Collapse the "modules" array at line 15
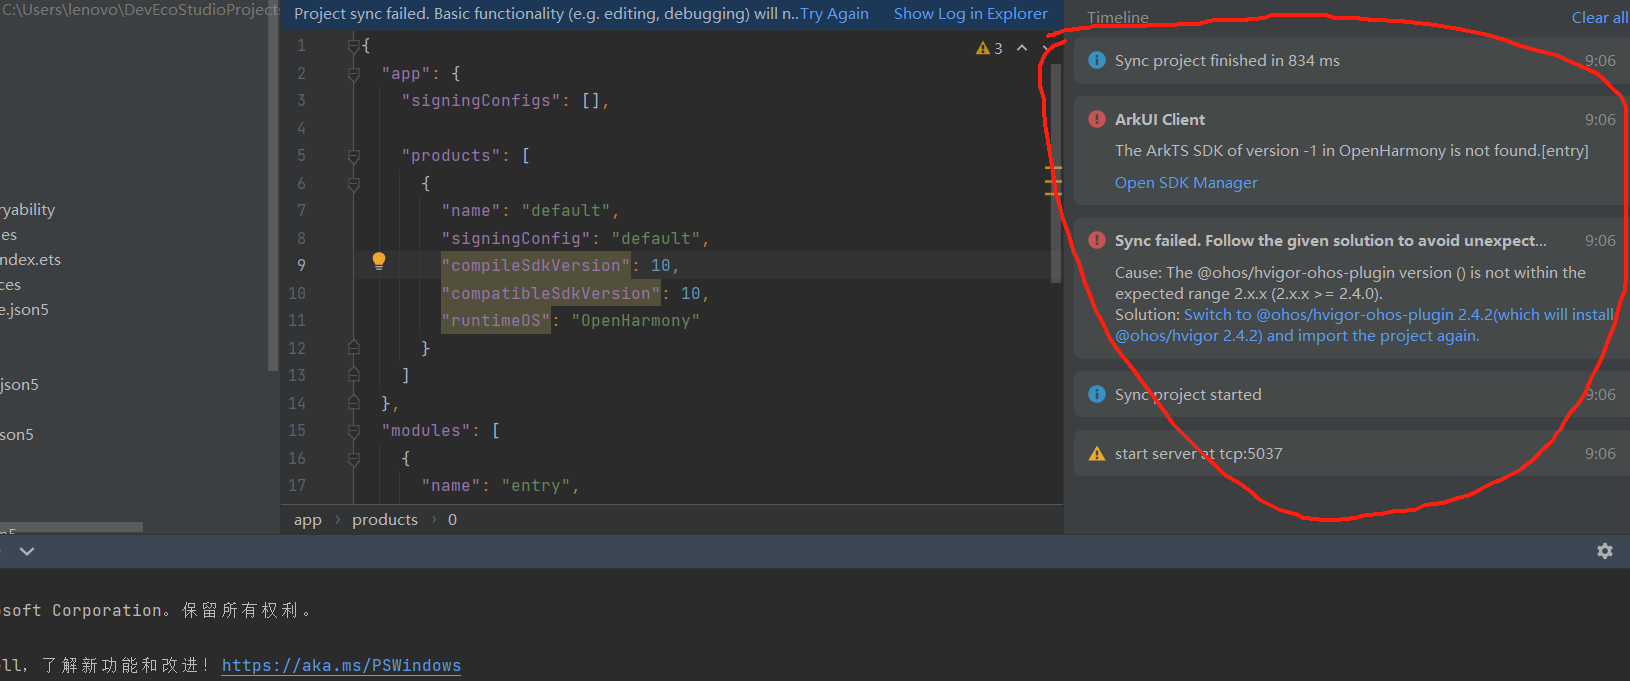The image size is (1630, 681). pos(353,431)
